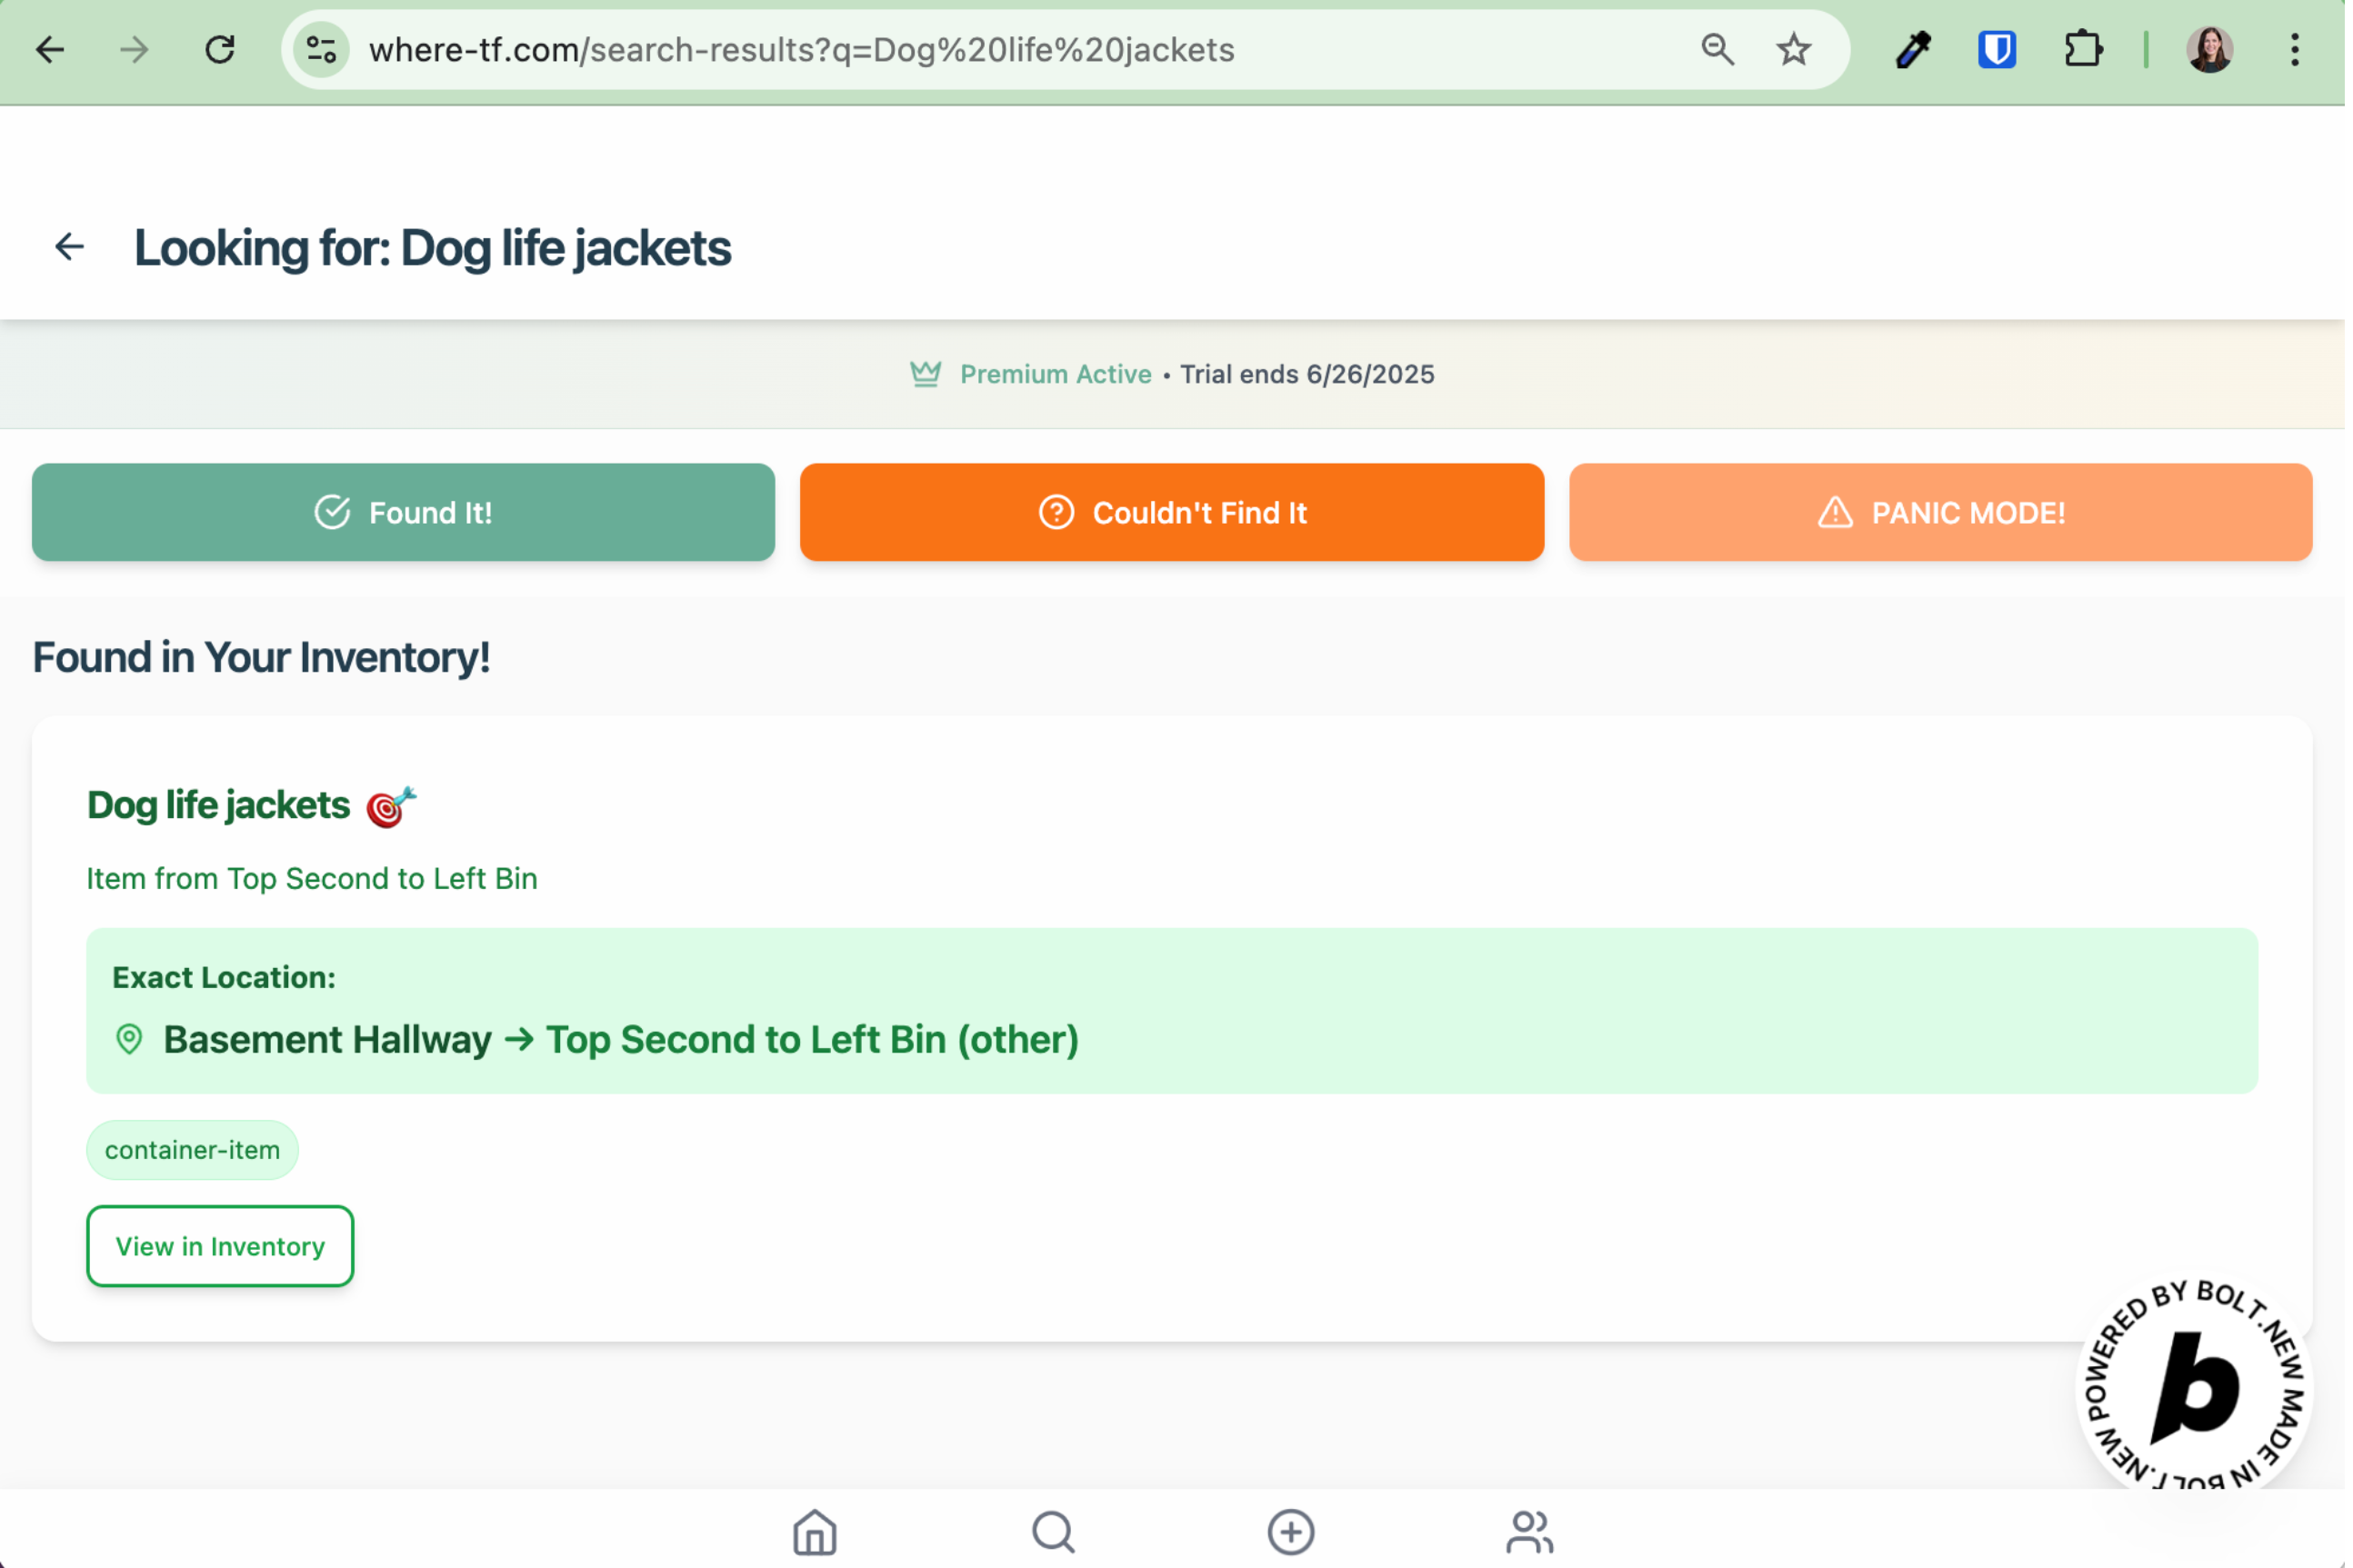The width and height of the screenshot is (2353, 1568).
Task: Activate the PANIC MODE! button
Action: [x=1940, y=512]
